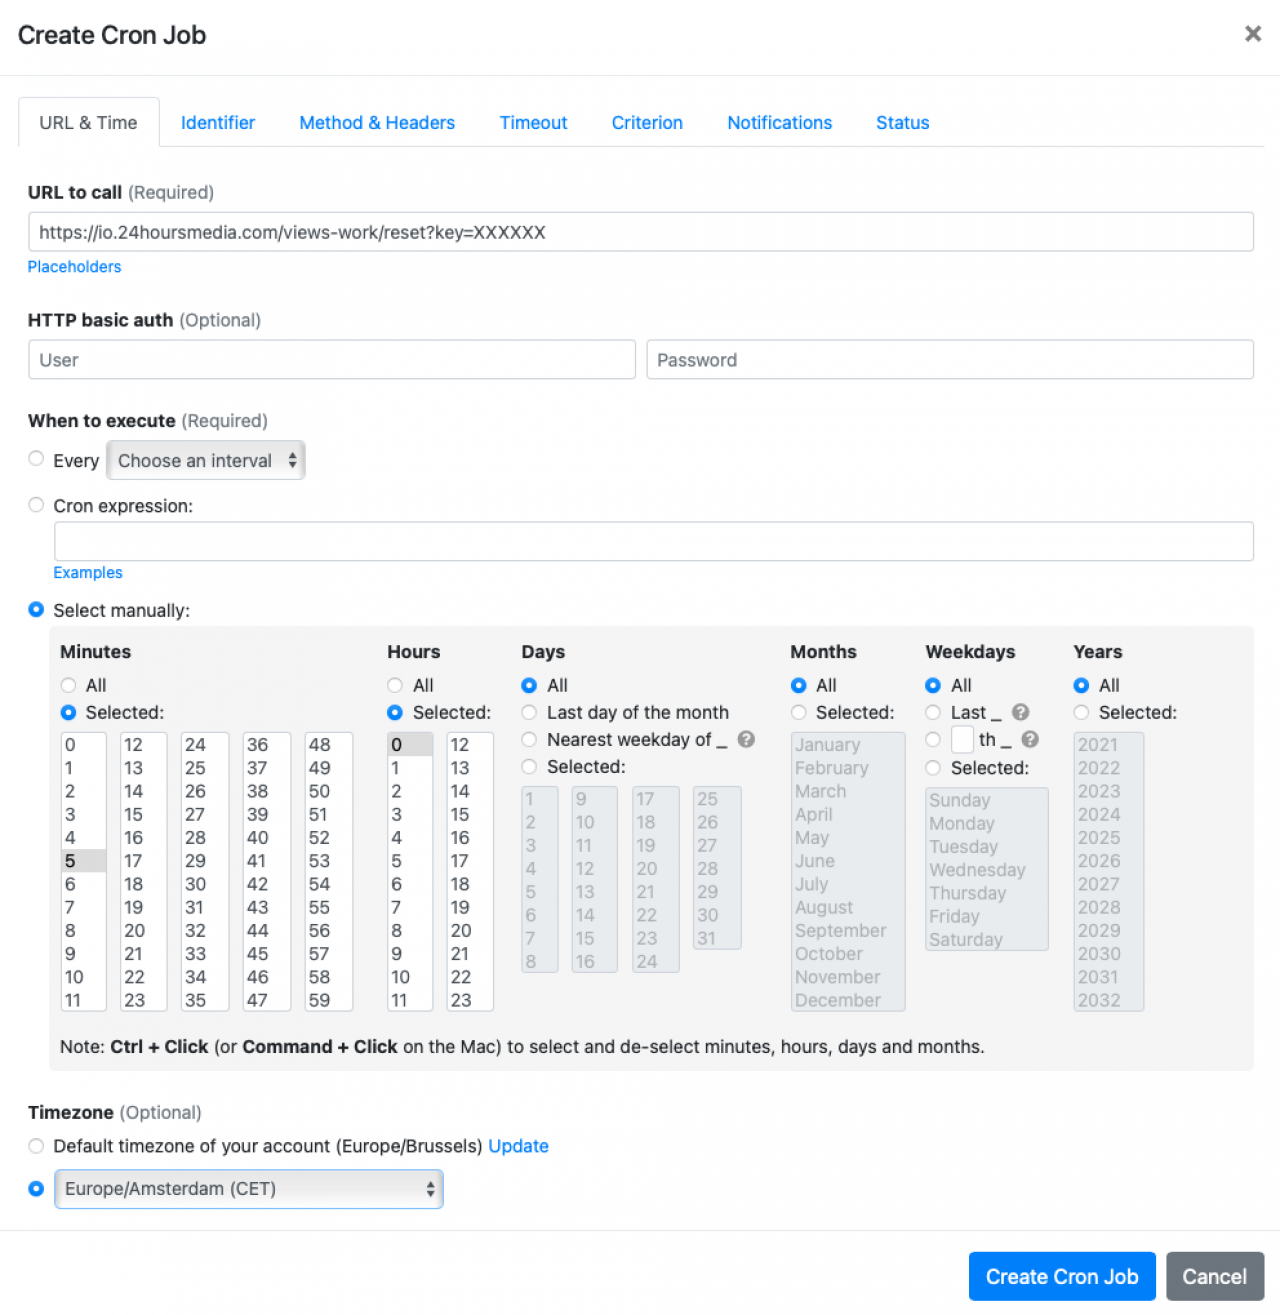Image resolution: width=1280 pixels, height=1315 pixels.
Task: Select hour 23 in Hours list
Action: (469, 1000)
